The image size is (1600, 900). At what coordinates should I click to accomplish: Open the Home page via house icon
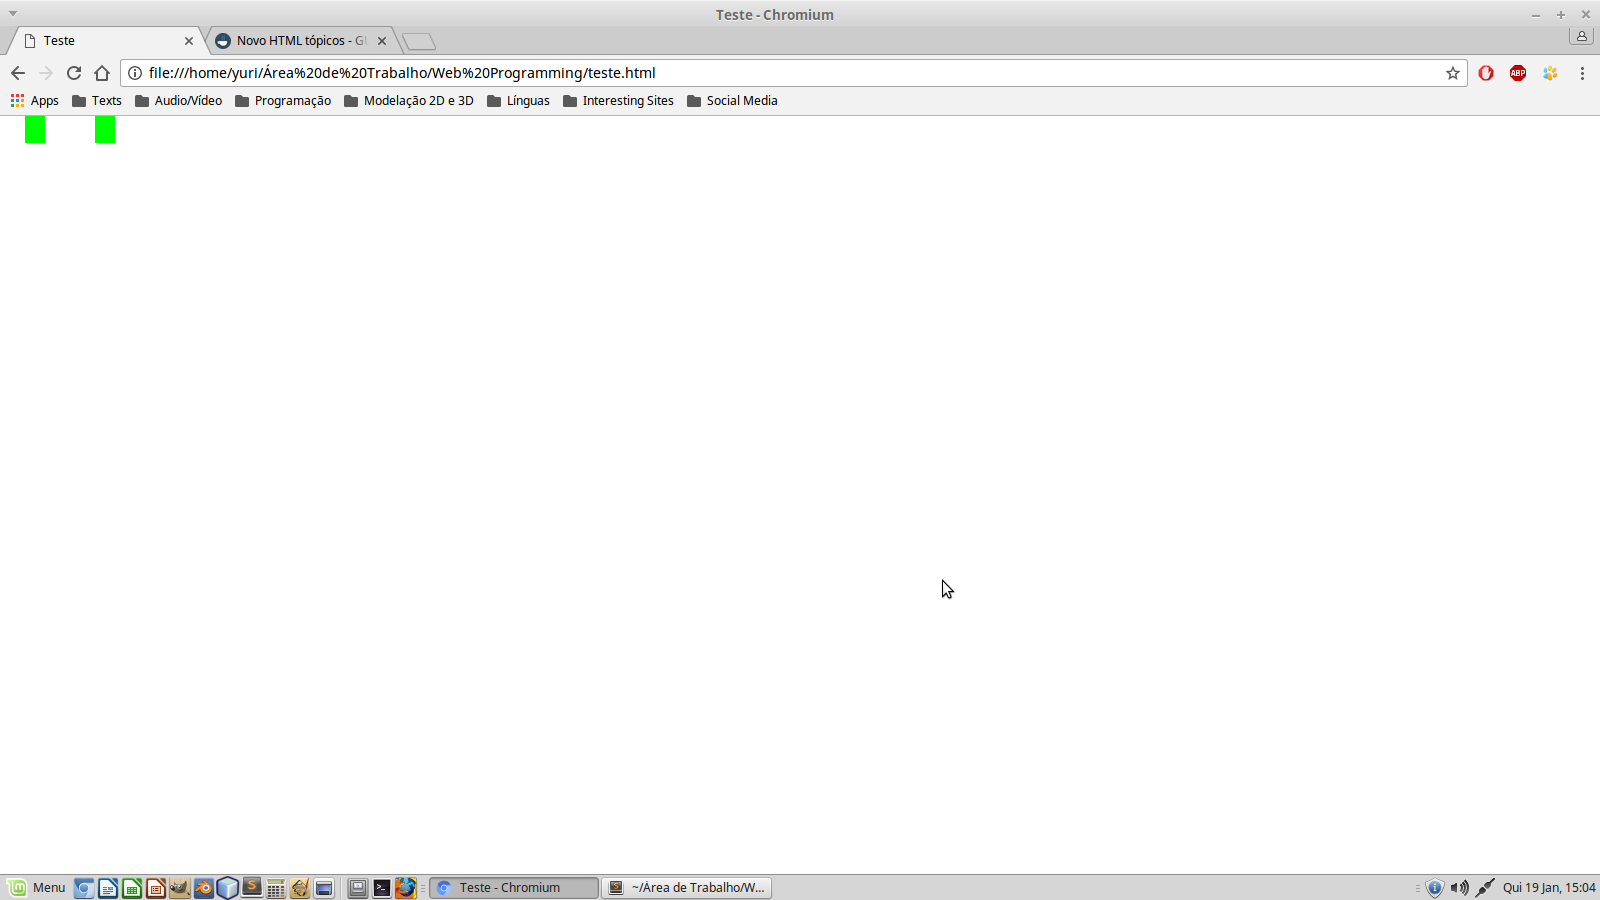(102, 73)
